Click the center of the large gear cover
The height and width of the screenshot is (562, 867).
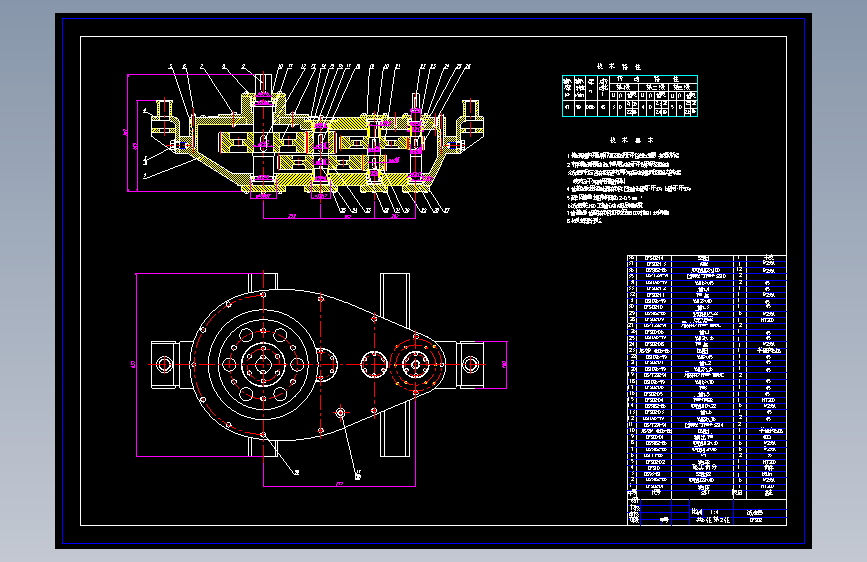(x=263, y=365)
